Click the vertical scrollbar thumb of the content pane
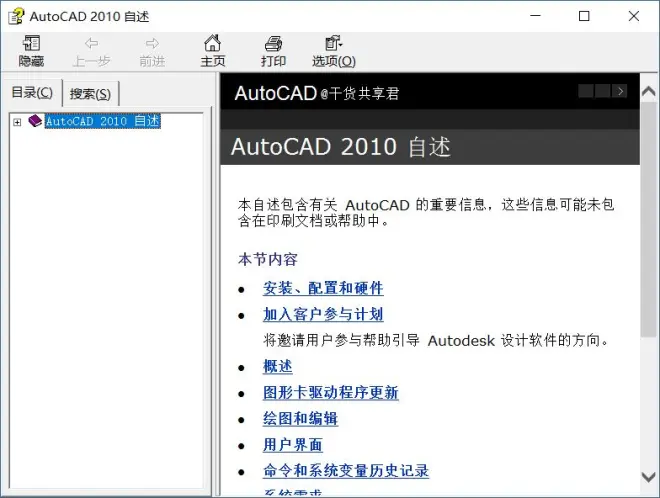Image resolution: width=660 pixels, height=498 pixels. coord(649,219)
